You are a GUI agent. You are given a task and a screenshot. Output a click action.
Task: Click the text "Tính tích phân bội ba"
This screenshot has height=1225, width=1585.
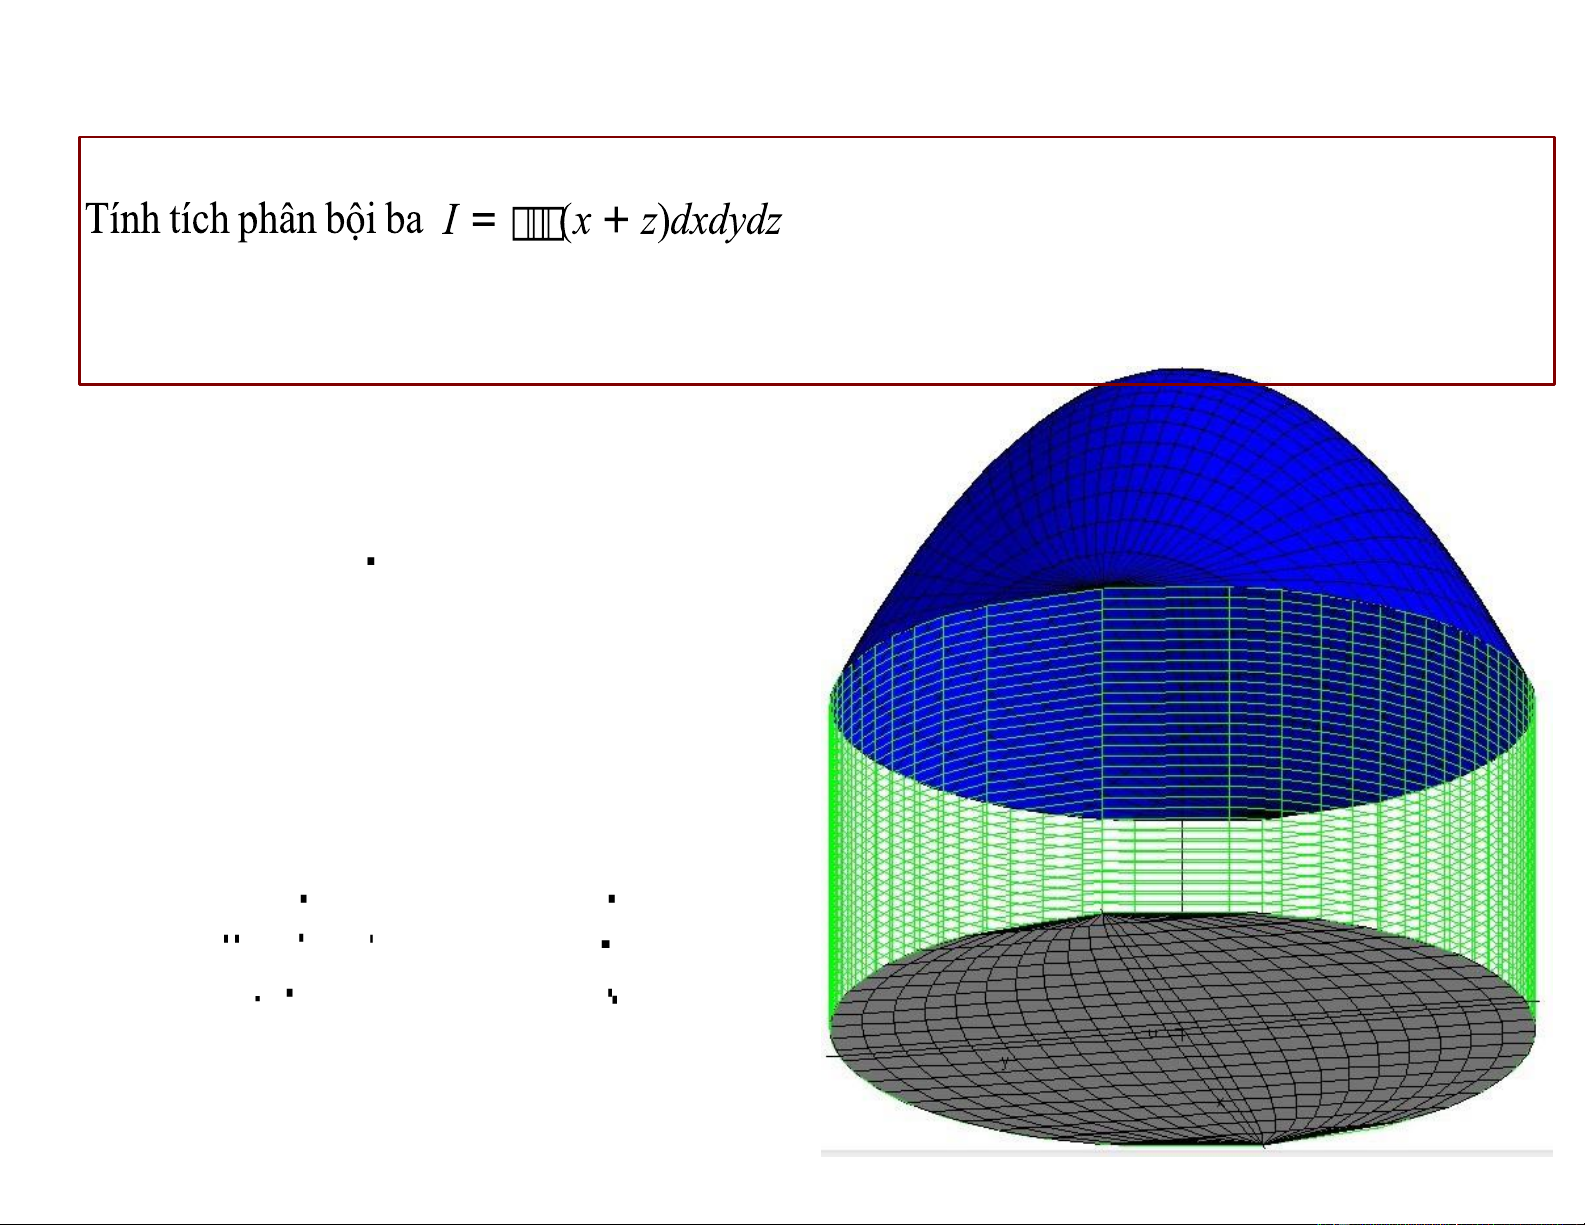[x=254, y=220]
